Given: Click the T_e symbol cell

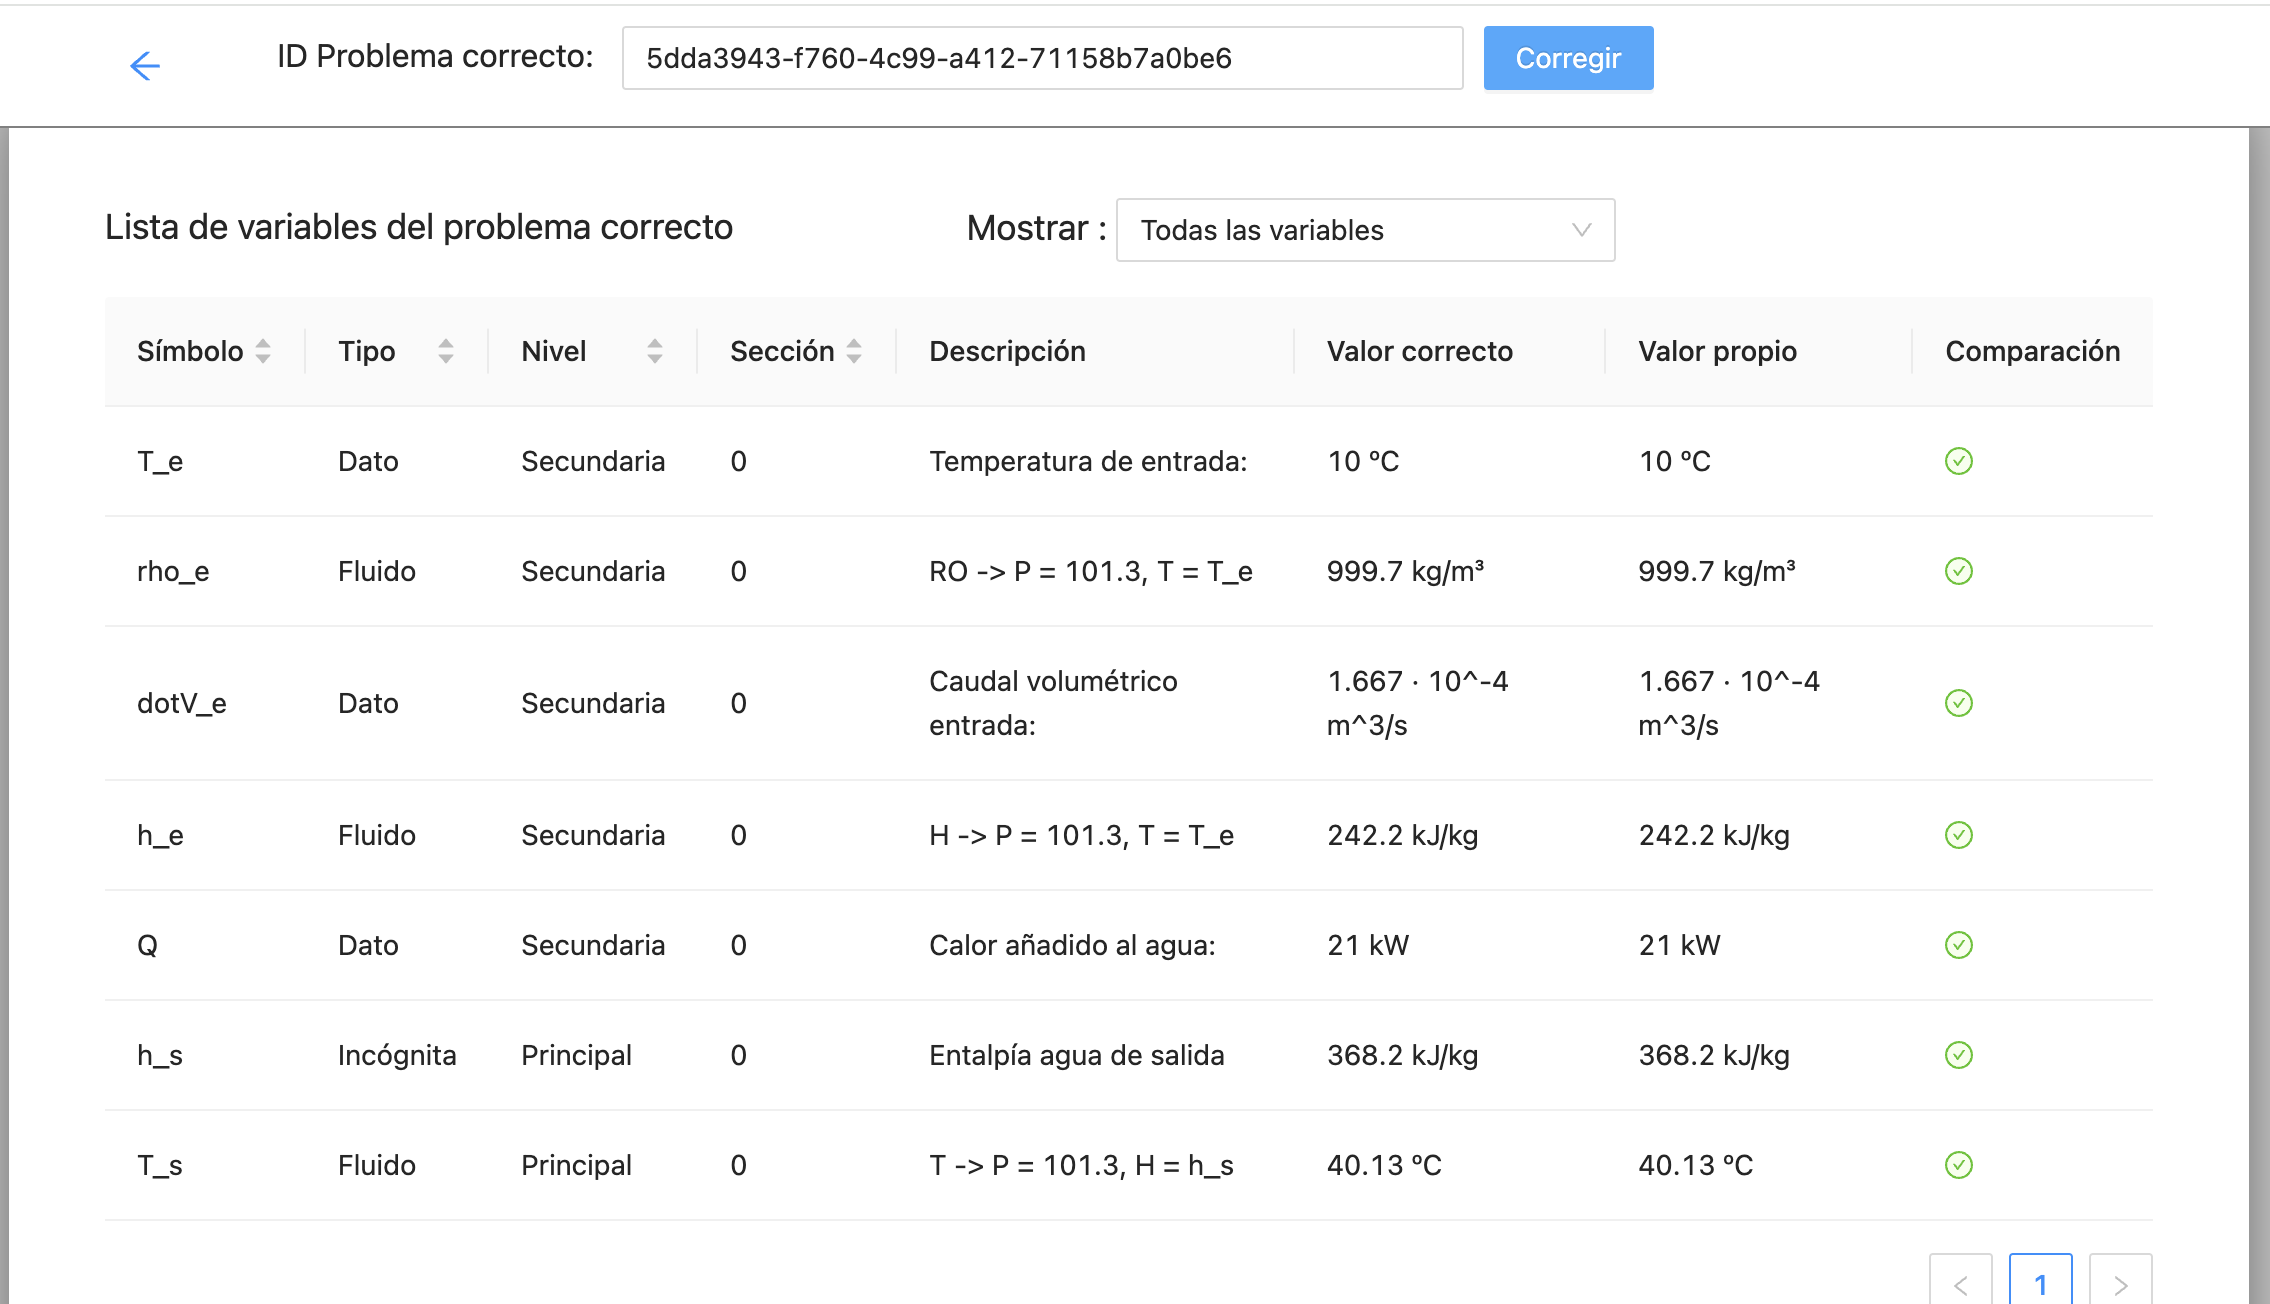Looking at the screenshot, I should pyautogui.click(x=160, y=461).
